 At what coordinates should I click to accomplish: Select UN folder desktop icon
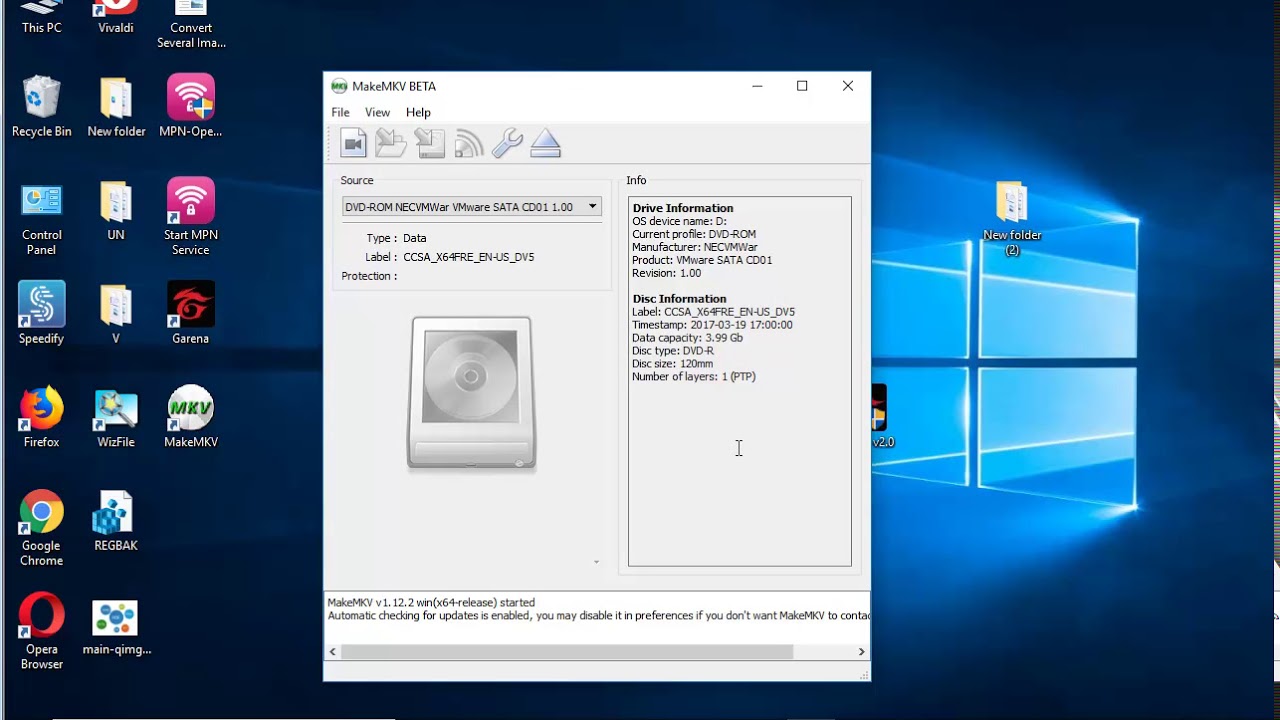pyautogui.click(x=116, y=210)
